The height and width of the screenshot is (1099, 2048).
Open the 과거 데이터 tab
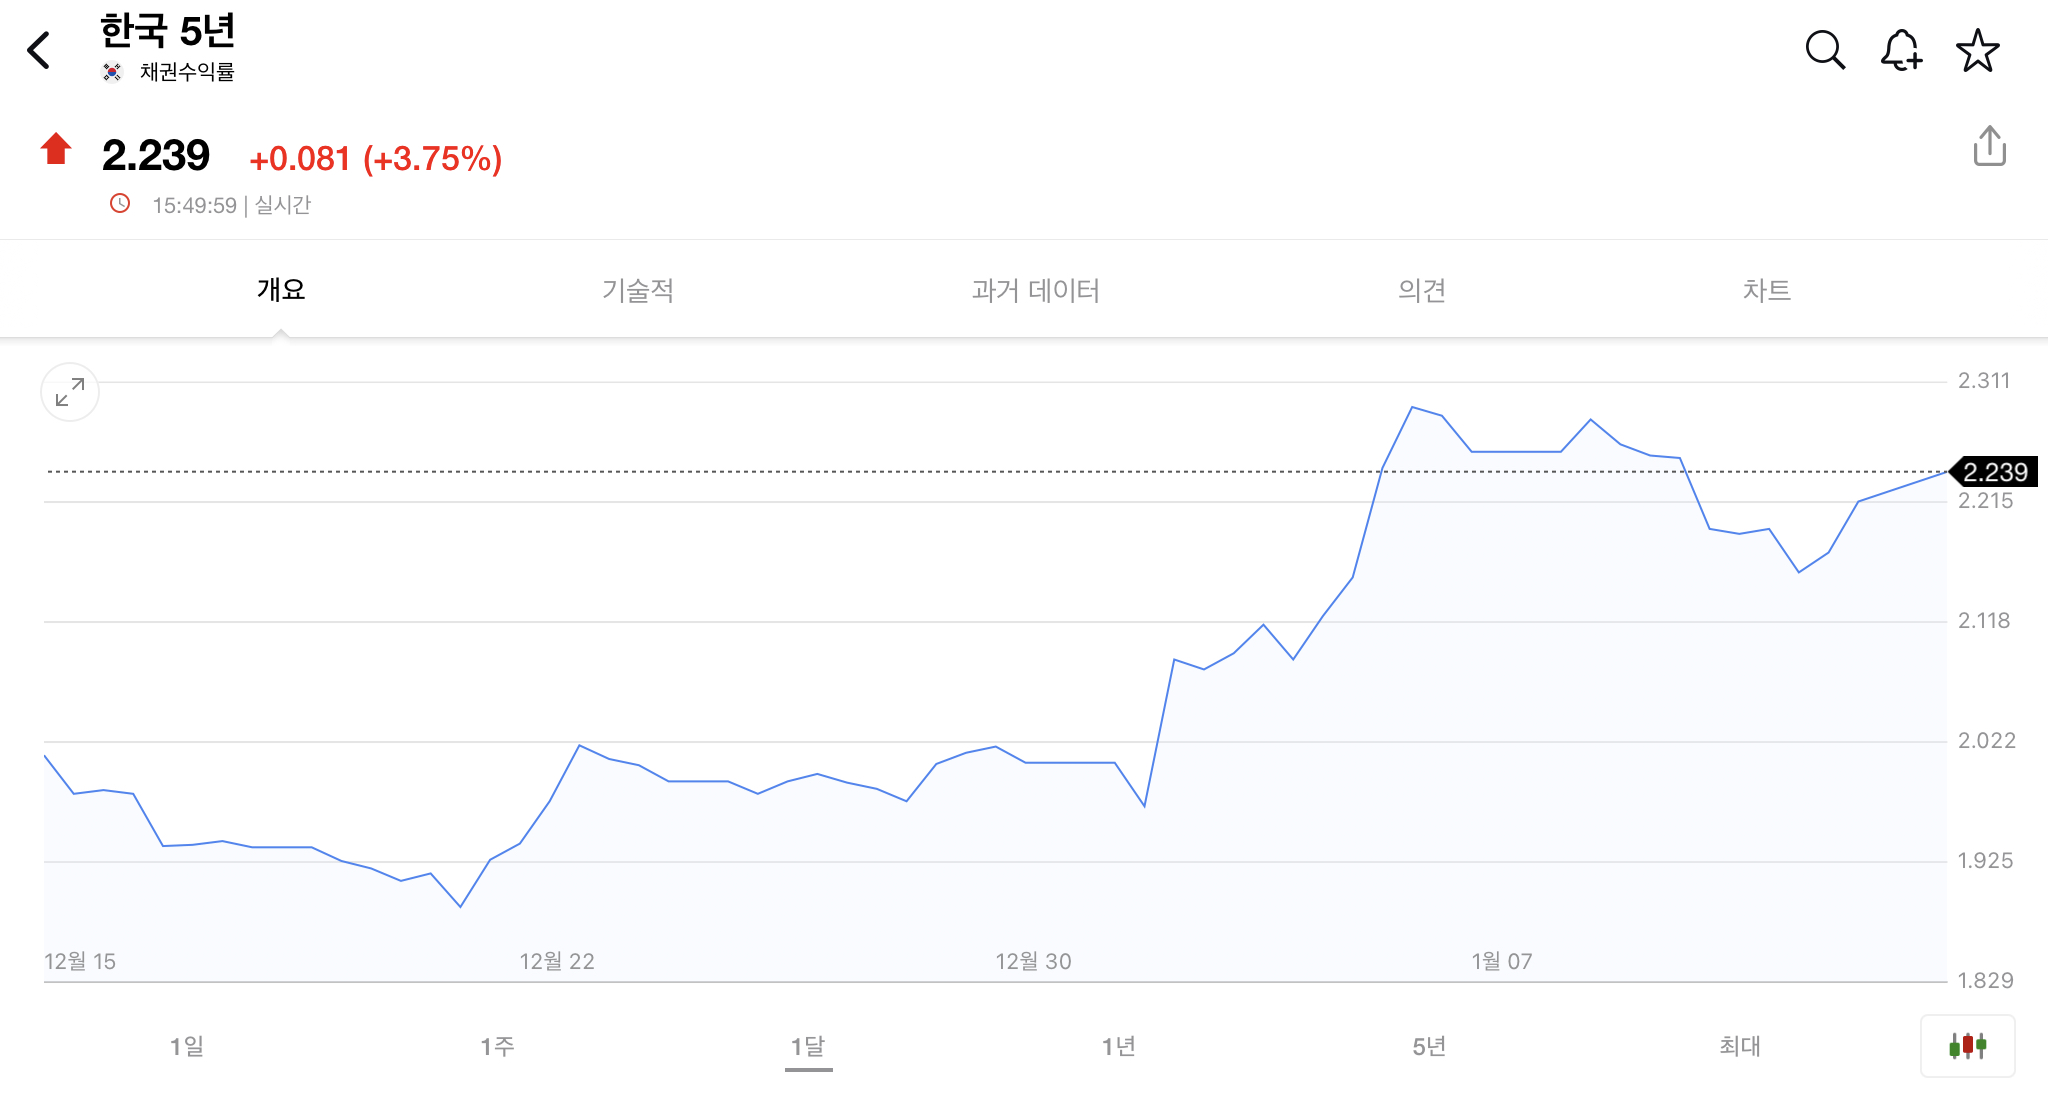point(1036,290)
